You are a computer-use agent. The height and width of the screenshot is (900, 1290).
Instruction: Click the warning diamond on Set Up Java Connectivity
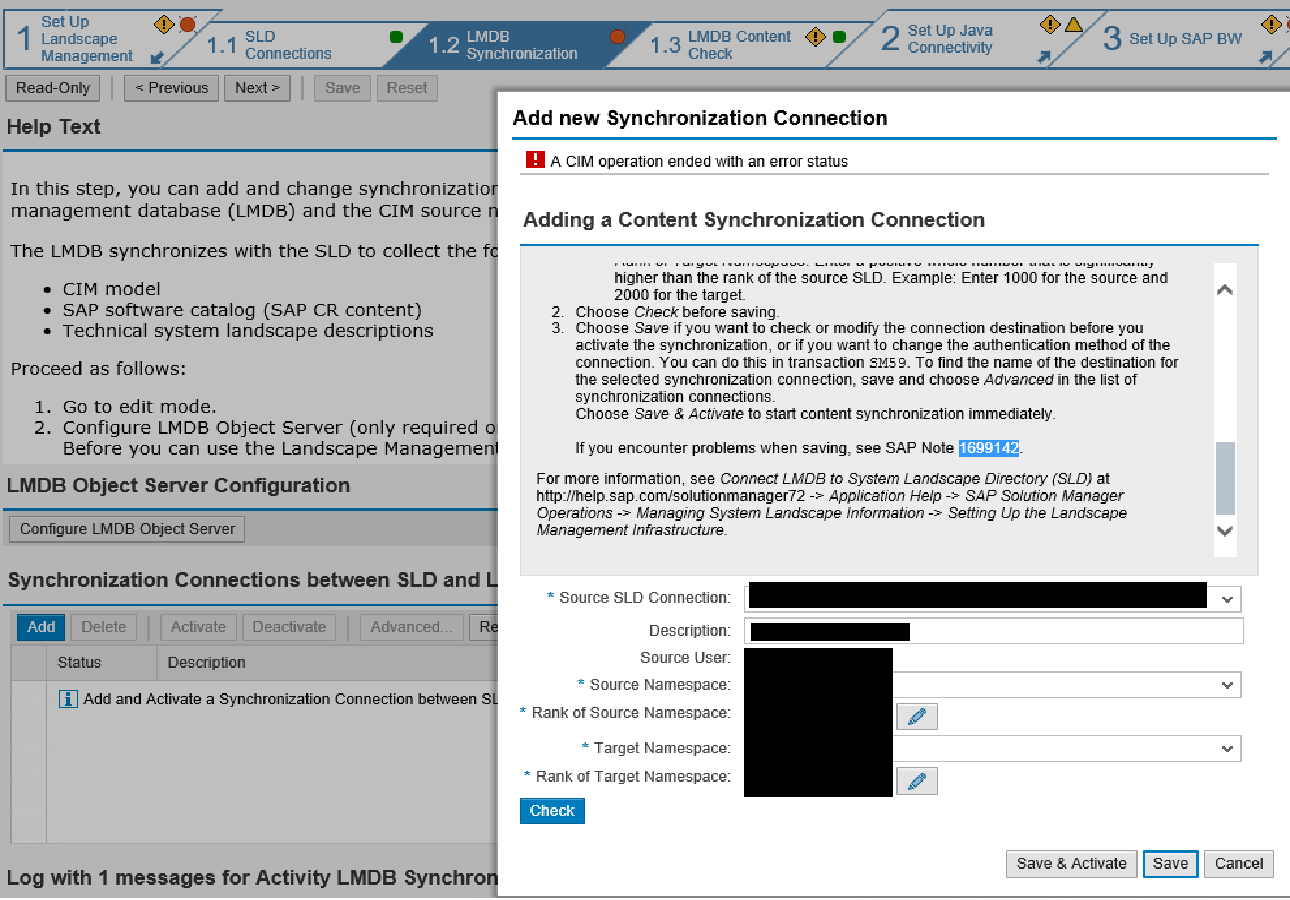[1050, 24]
